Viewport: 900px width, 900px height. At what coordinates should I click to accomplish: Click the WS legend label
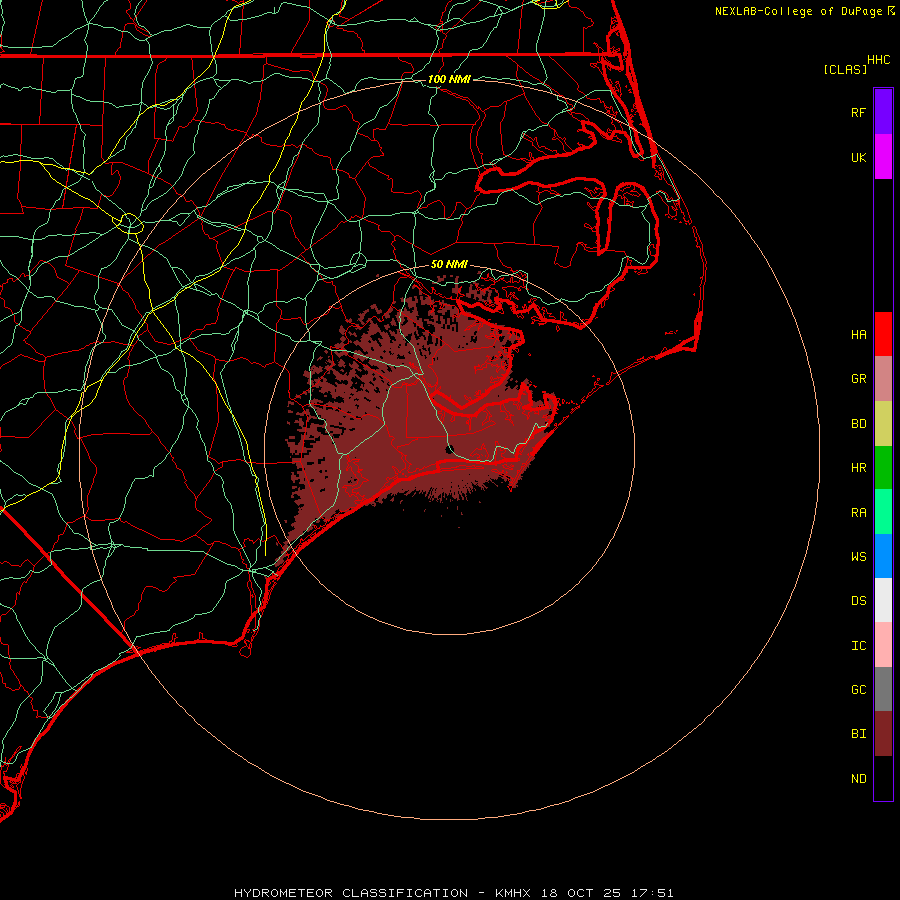[x=859, y=556]
